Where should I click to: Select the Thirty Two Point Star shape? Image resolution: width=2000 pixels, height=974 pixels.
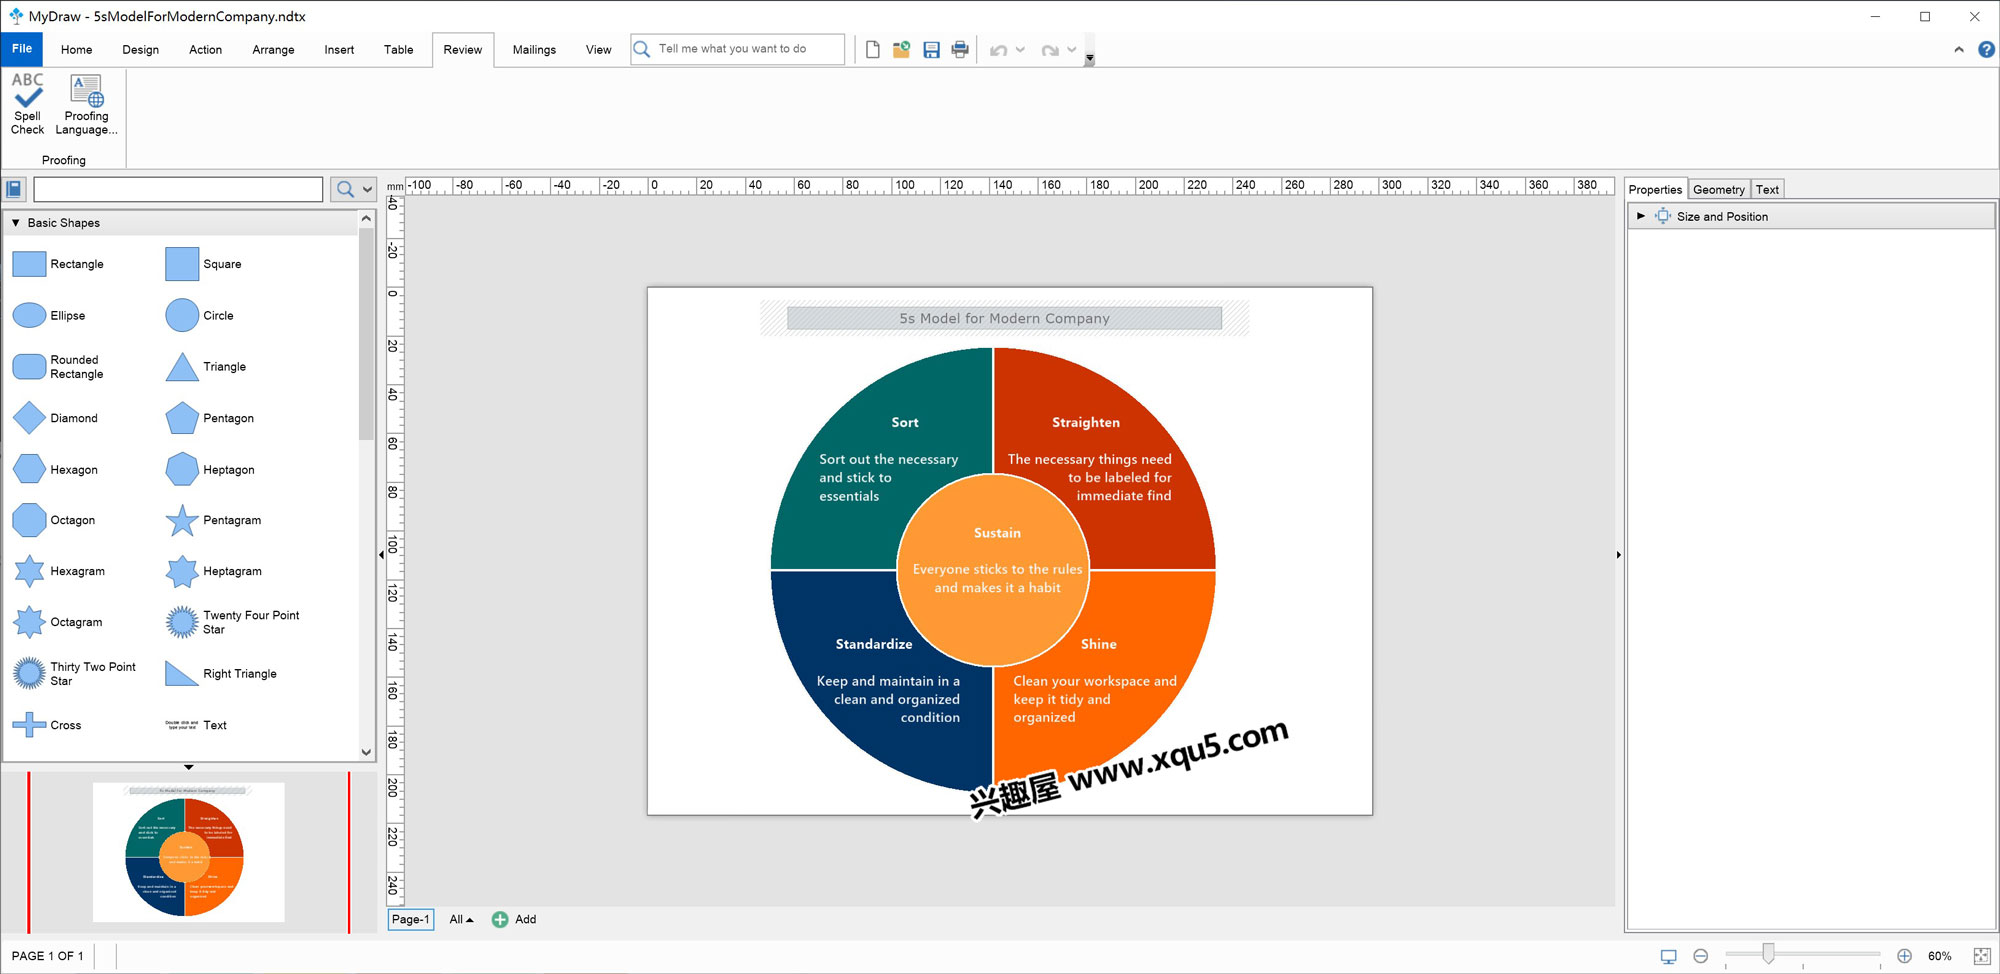[75, 674]
